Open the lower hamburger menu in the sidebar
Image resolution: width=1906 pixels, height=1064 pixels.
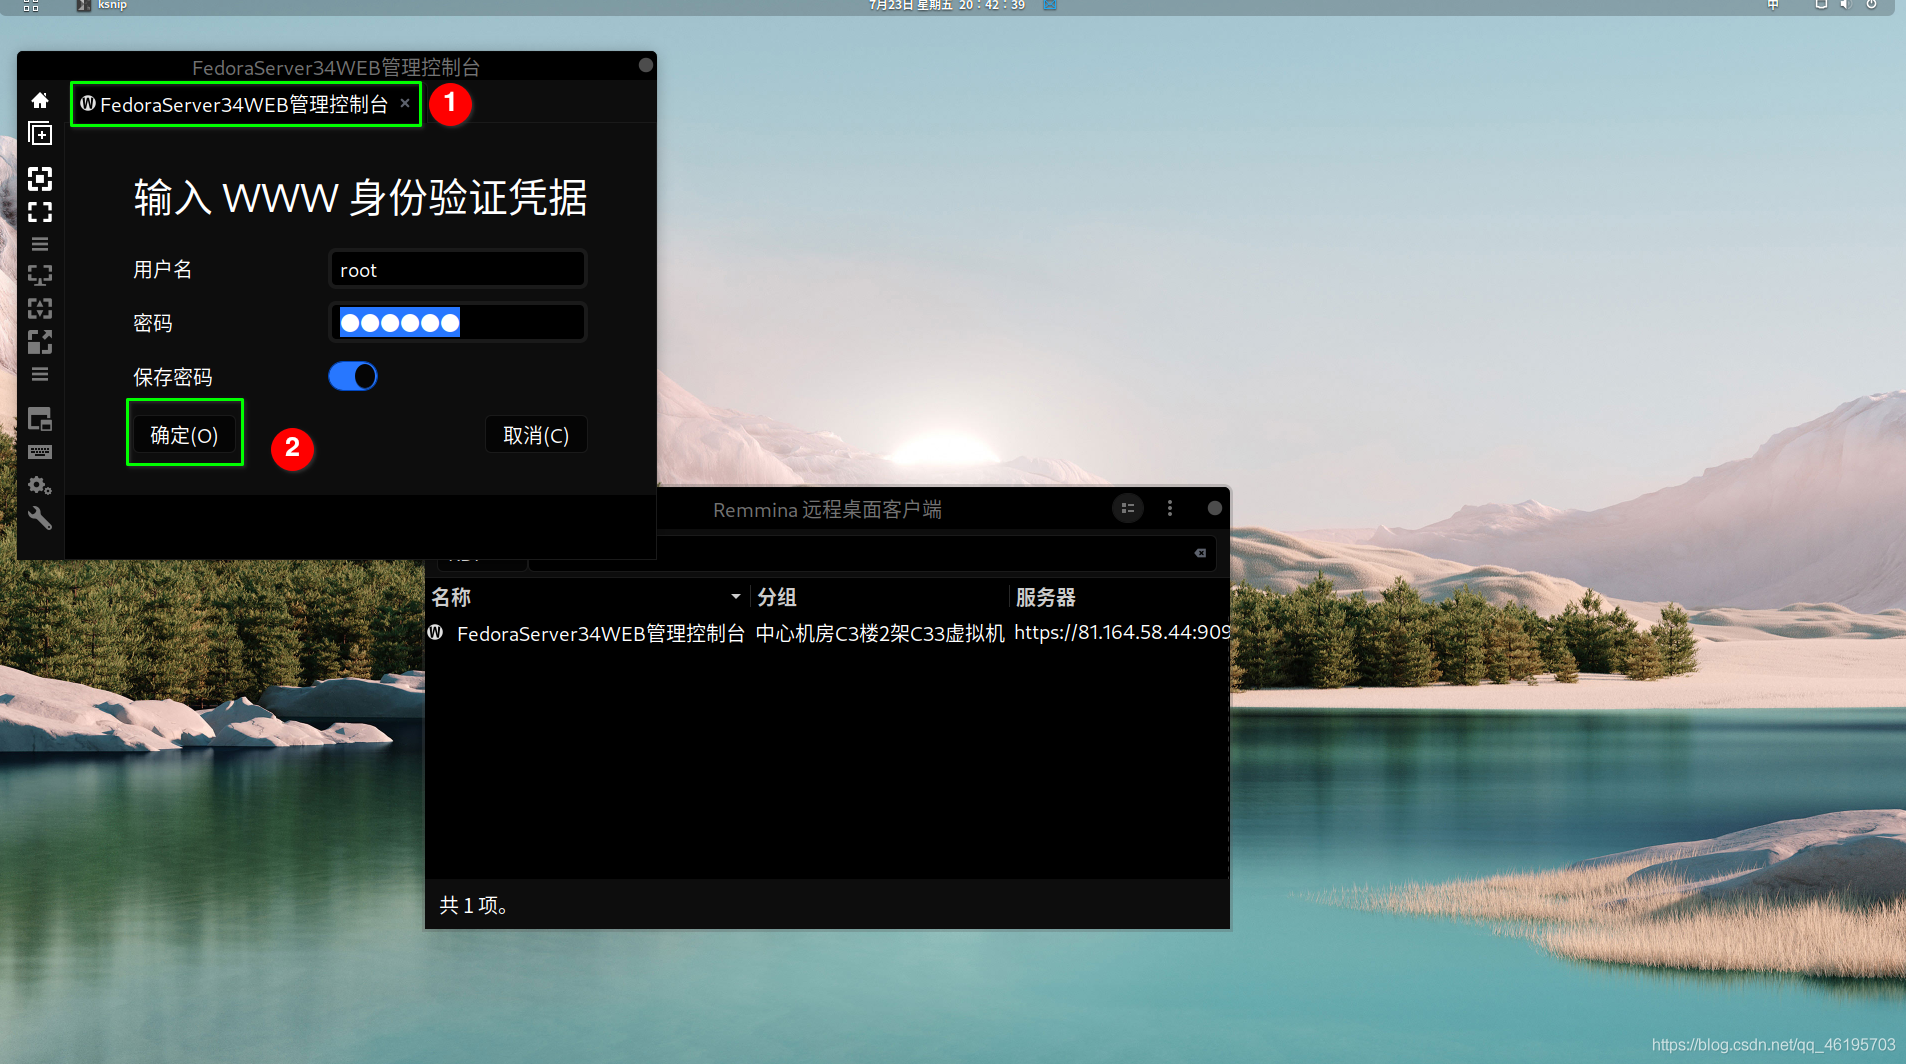[40, 374]
